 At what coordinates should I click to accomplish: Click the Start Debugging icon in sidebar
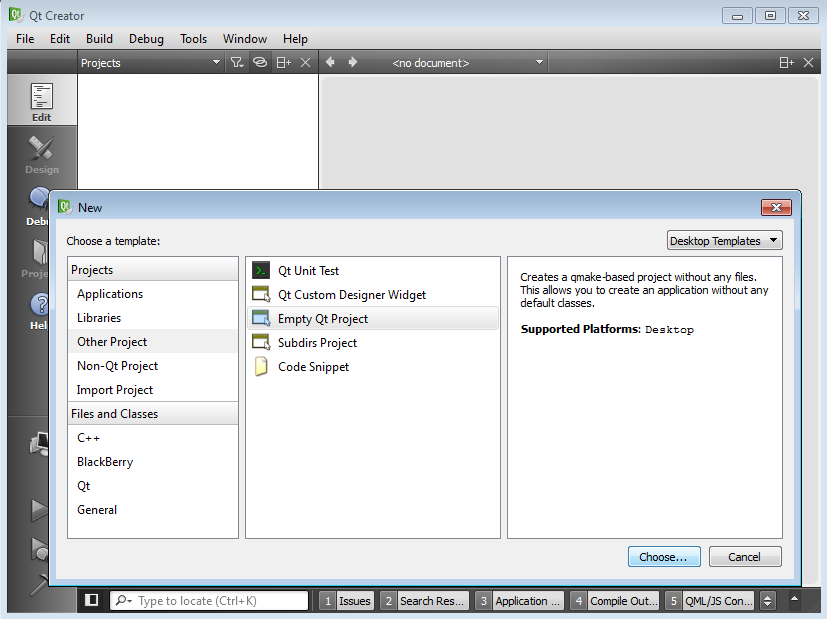tap(39, 549)
